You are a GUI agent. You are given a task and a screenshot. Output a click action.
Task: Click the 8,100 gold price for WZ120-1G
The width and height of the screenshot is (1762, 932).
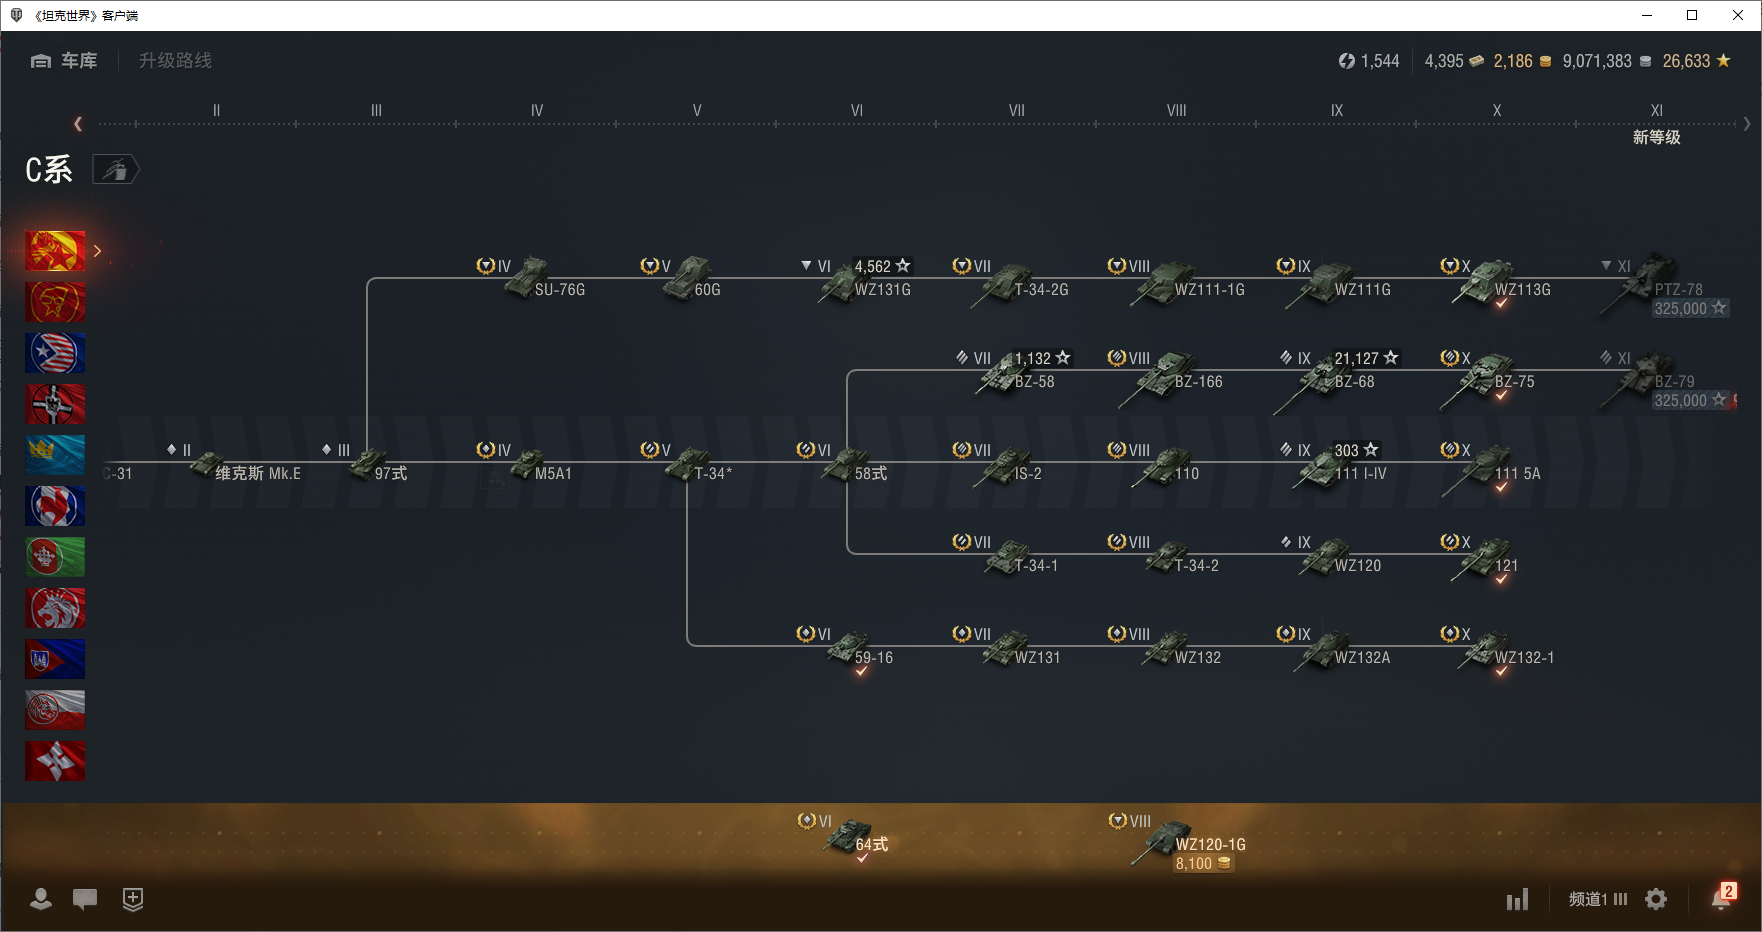1202,864
